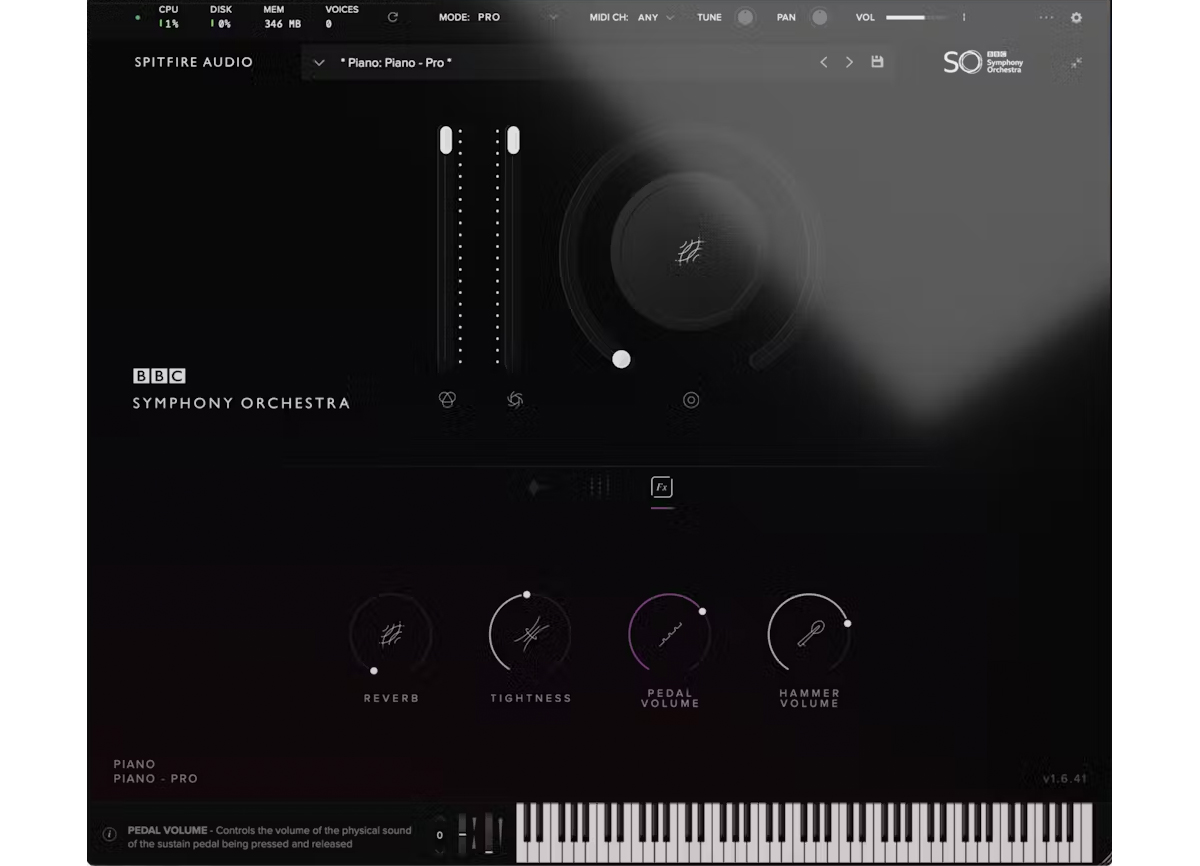Click the MEM value 346 MB
This screenshot has width=1200, height=866.
(x=283, y=24)
